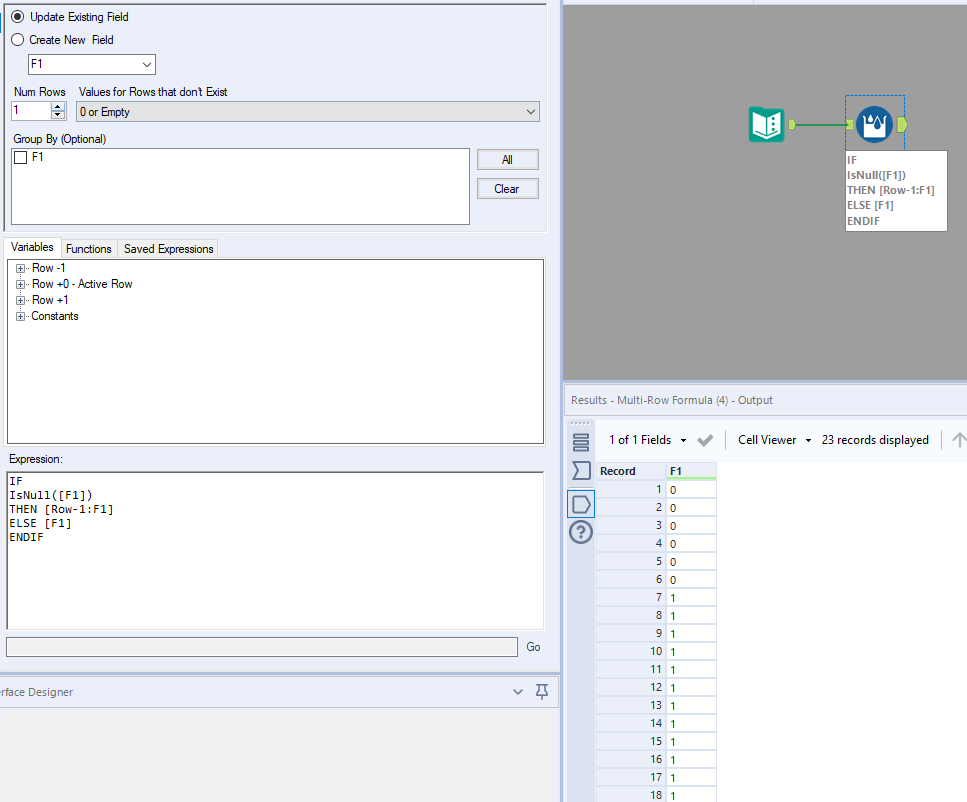Image resolution: width=967 pixels, height=802 pixels.
Task: Switch to the Variables tab
Action: pyautogui.click(x=32, y=247)
